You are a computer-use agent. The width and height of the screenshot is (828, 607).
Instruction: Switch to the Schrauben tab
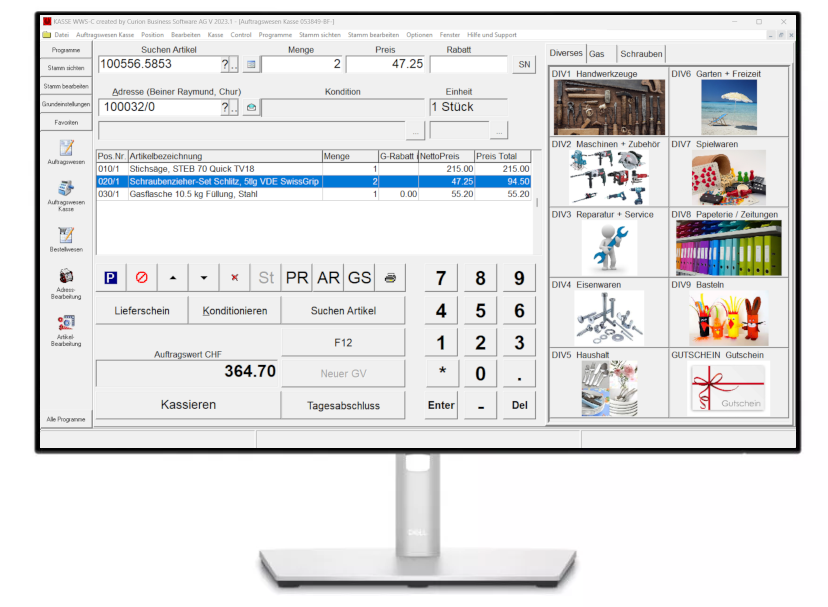[641, 54]
